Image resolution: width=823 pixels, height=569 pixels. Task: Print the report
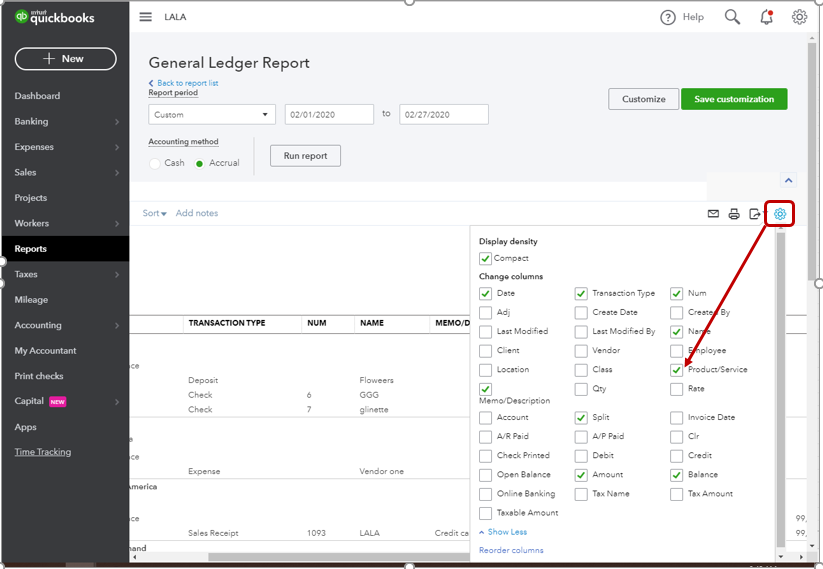click(x=734, y=214)
